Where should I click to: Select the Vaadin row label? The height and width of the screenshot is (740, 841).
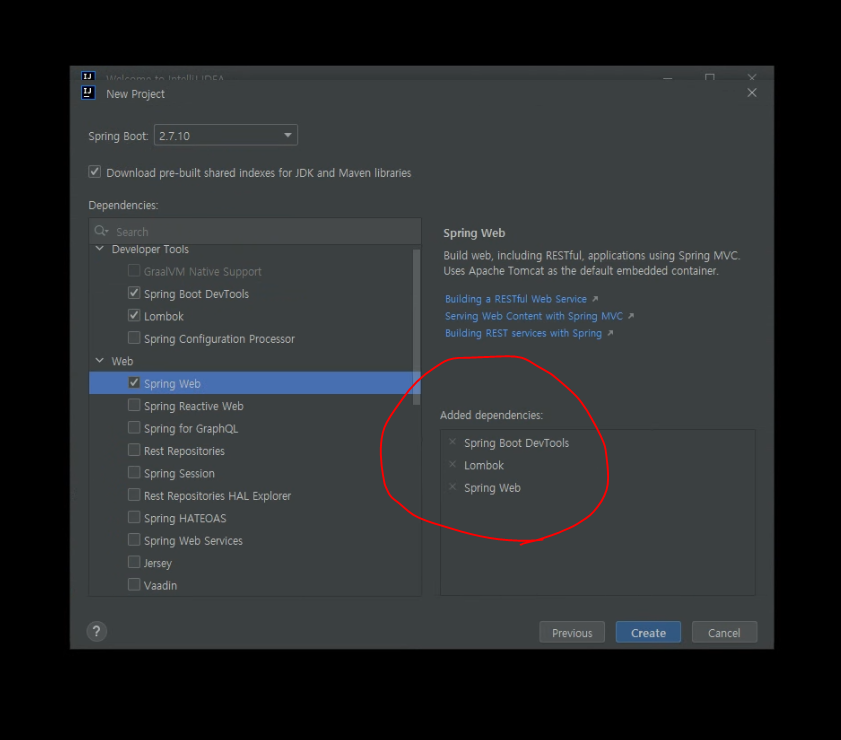point(160,586)
